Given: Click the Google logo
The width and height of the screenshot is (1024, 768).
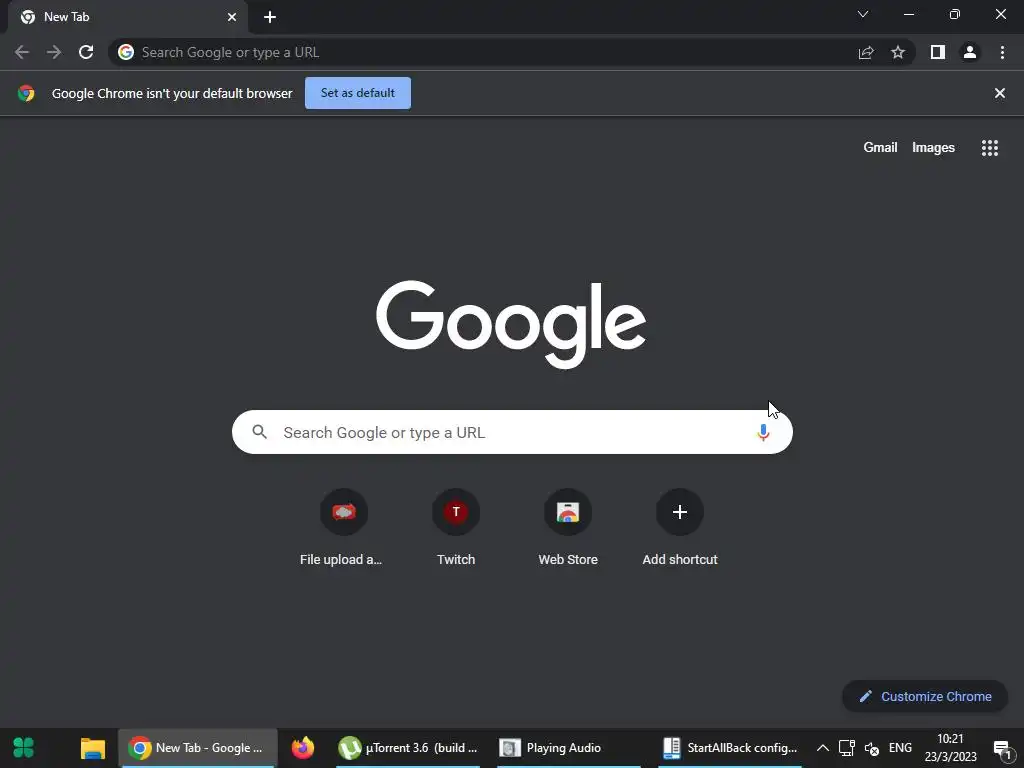Looking at the screenshot, I should click(x=511, y=324).
